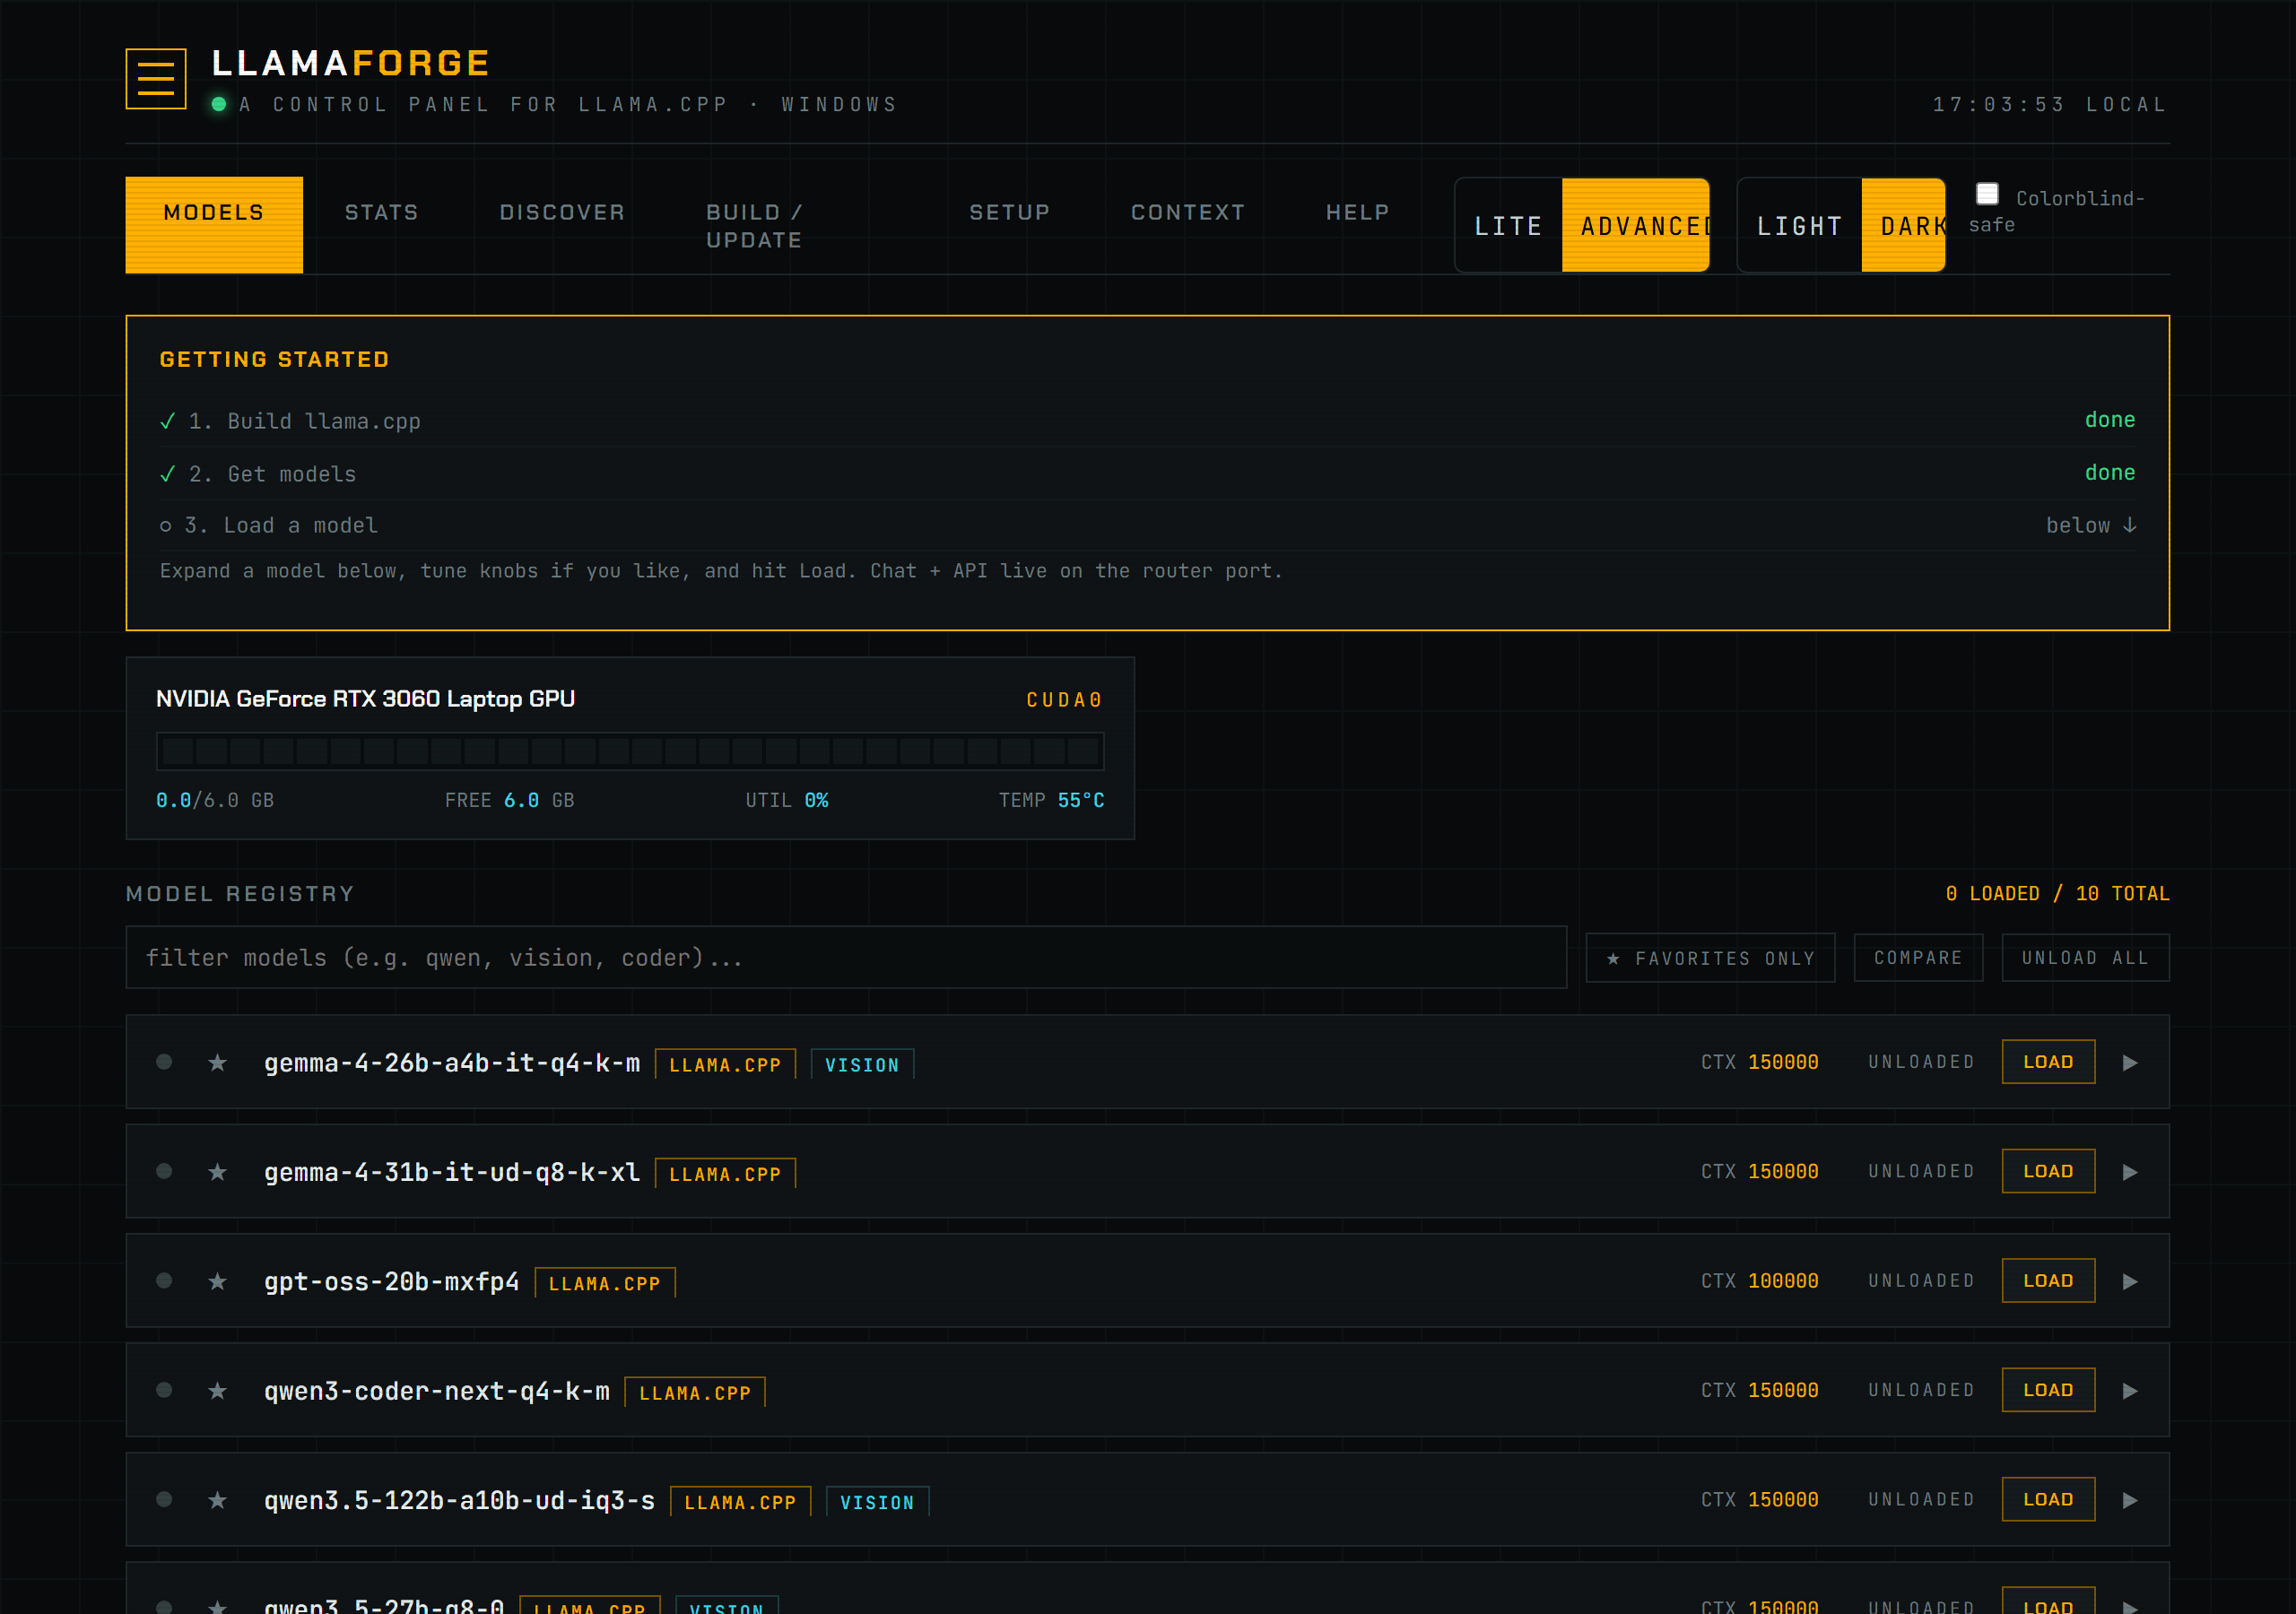Favorite gemma-4-26b-a4b-it-q4-k-m with its star
The height and width of the screenshot is (1614, 2296).
pyautogui.click(x=217, y=1062)
